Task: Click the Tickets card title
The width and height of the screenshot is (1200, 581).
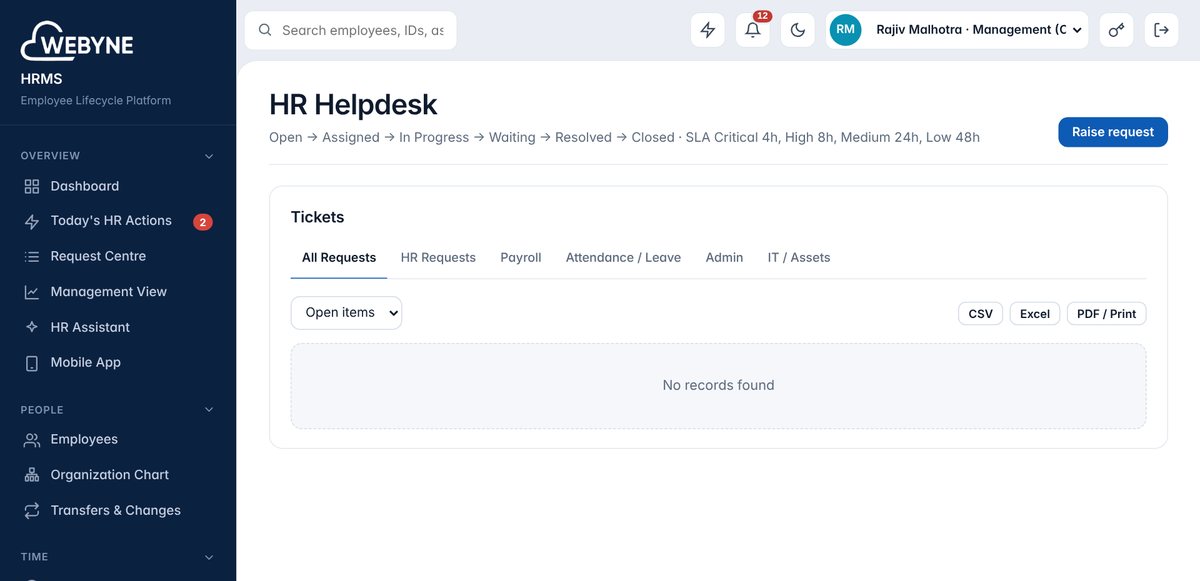Action: [317, 217]
